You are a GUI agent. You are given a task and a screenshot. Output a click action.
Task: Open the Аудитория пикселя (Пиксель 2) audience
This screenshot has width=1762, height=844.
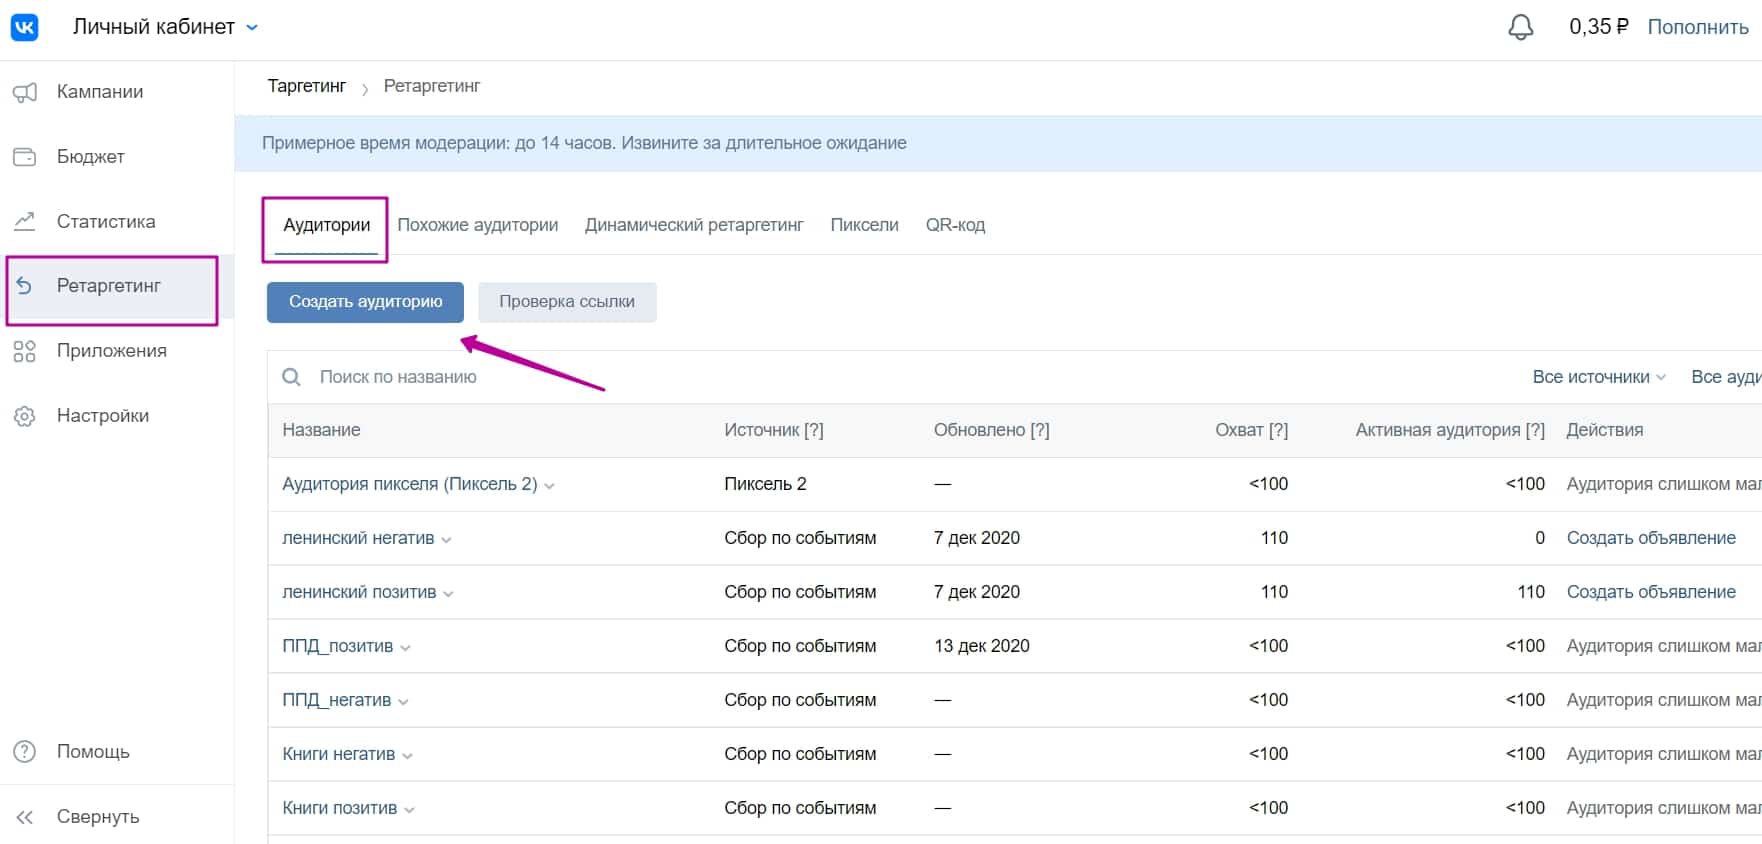(410, 484)
